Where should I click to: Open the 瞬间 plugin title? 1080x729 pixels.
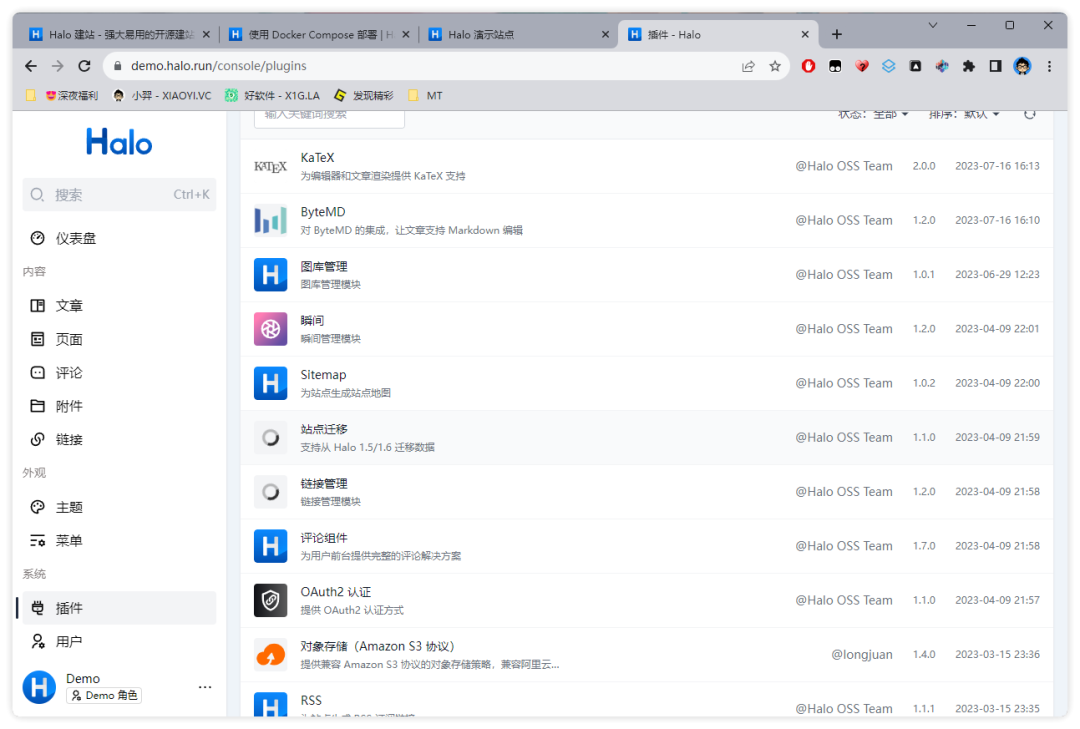[312, 320]
